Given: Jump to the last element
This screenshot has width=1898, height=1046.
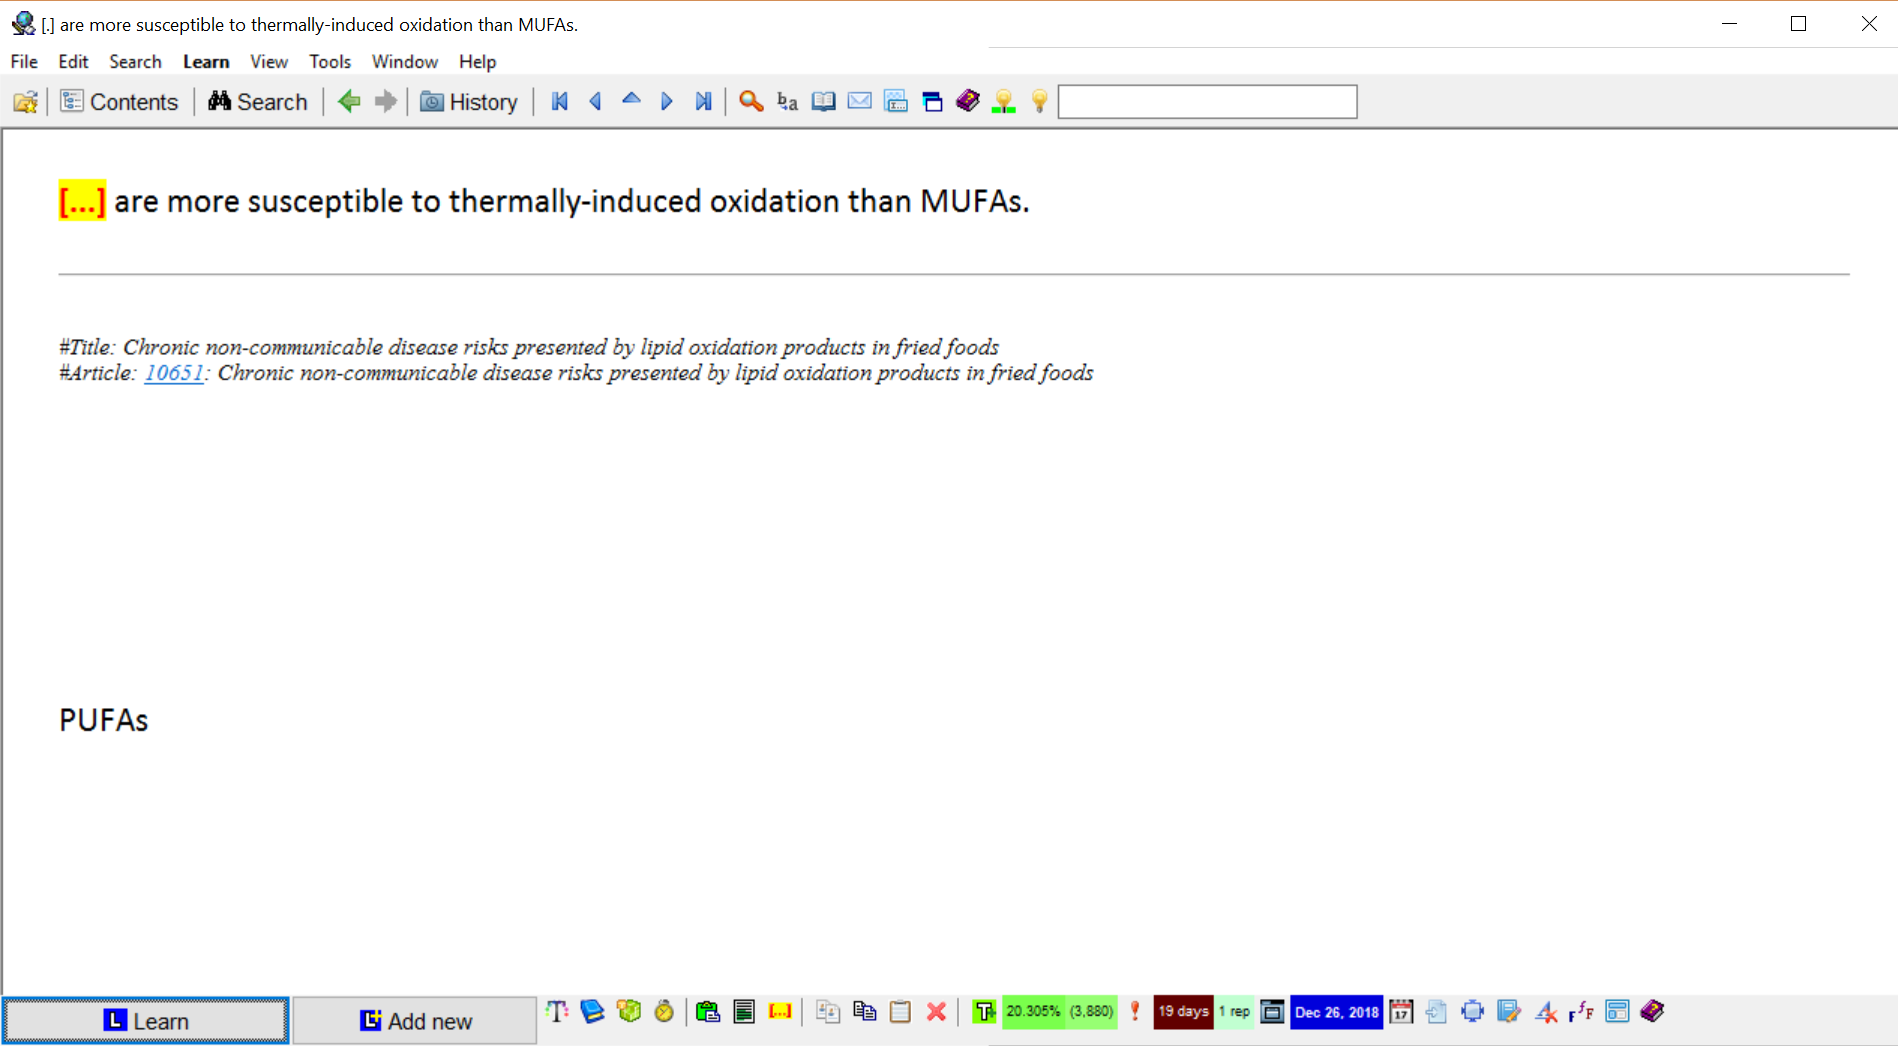Looking at the screenshot, I should point(703,101).
